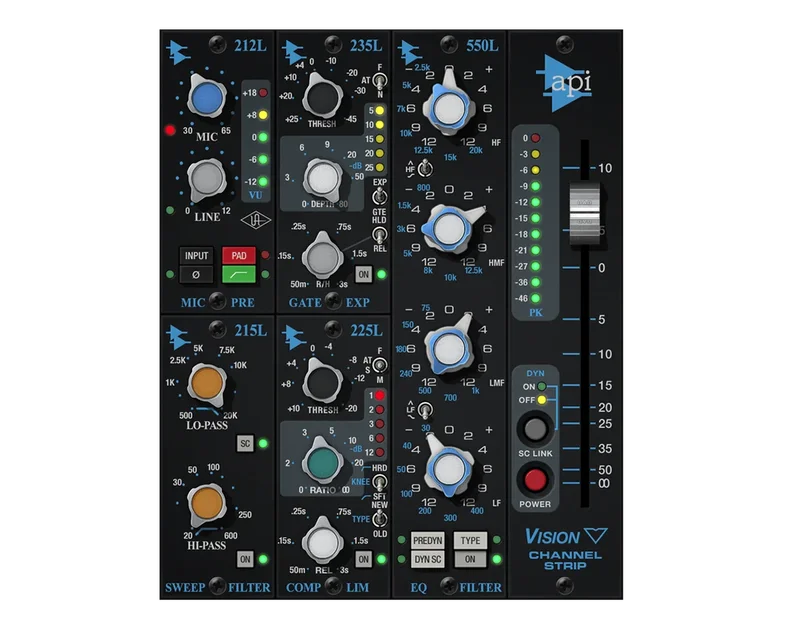The image size is (800, 628).
Task: Click the EQ TYPE button
Action: point(470,541)
